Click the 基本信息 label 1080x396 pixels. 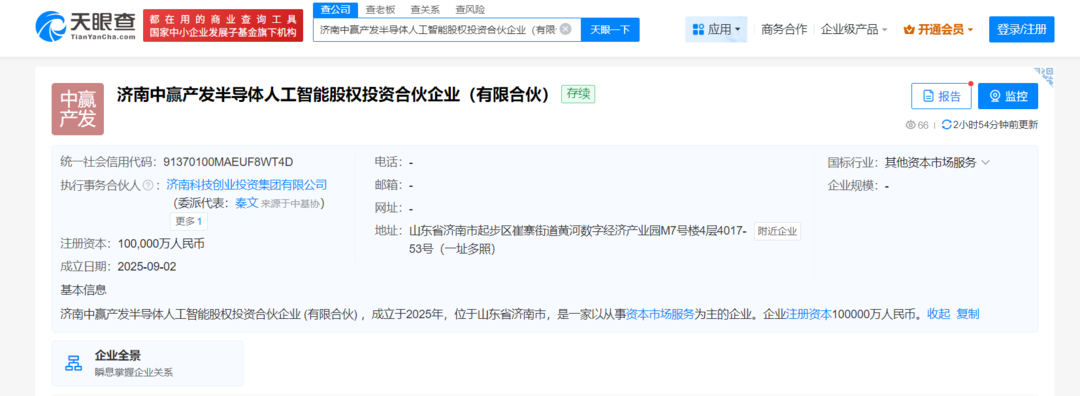(x=83, y=289)
